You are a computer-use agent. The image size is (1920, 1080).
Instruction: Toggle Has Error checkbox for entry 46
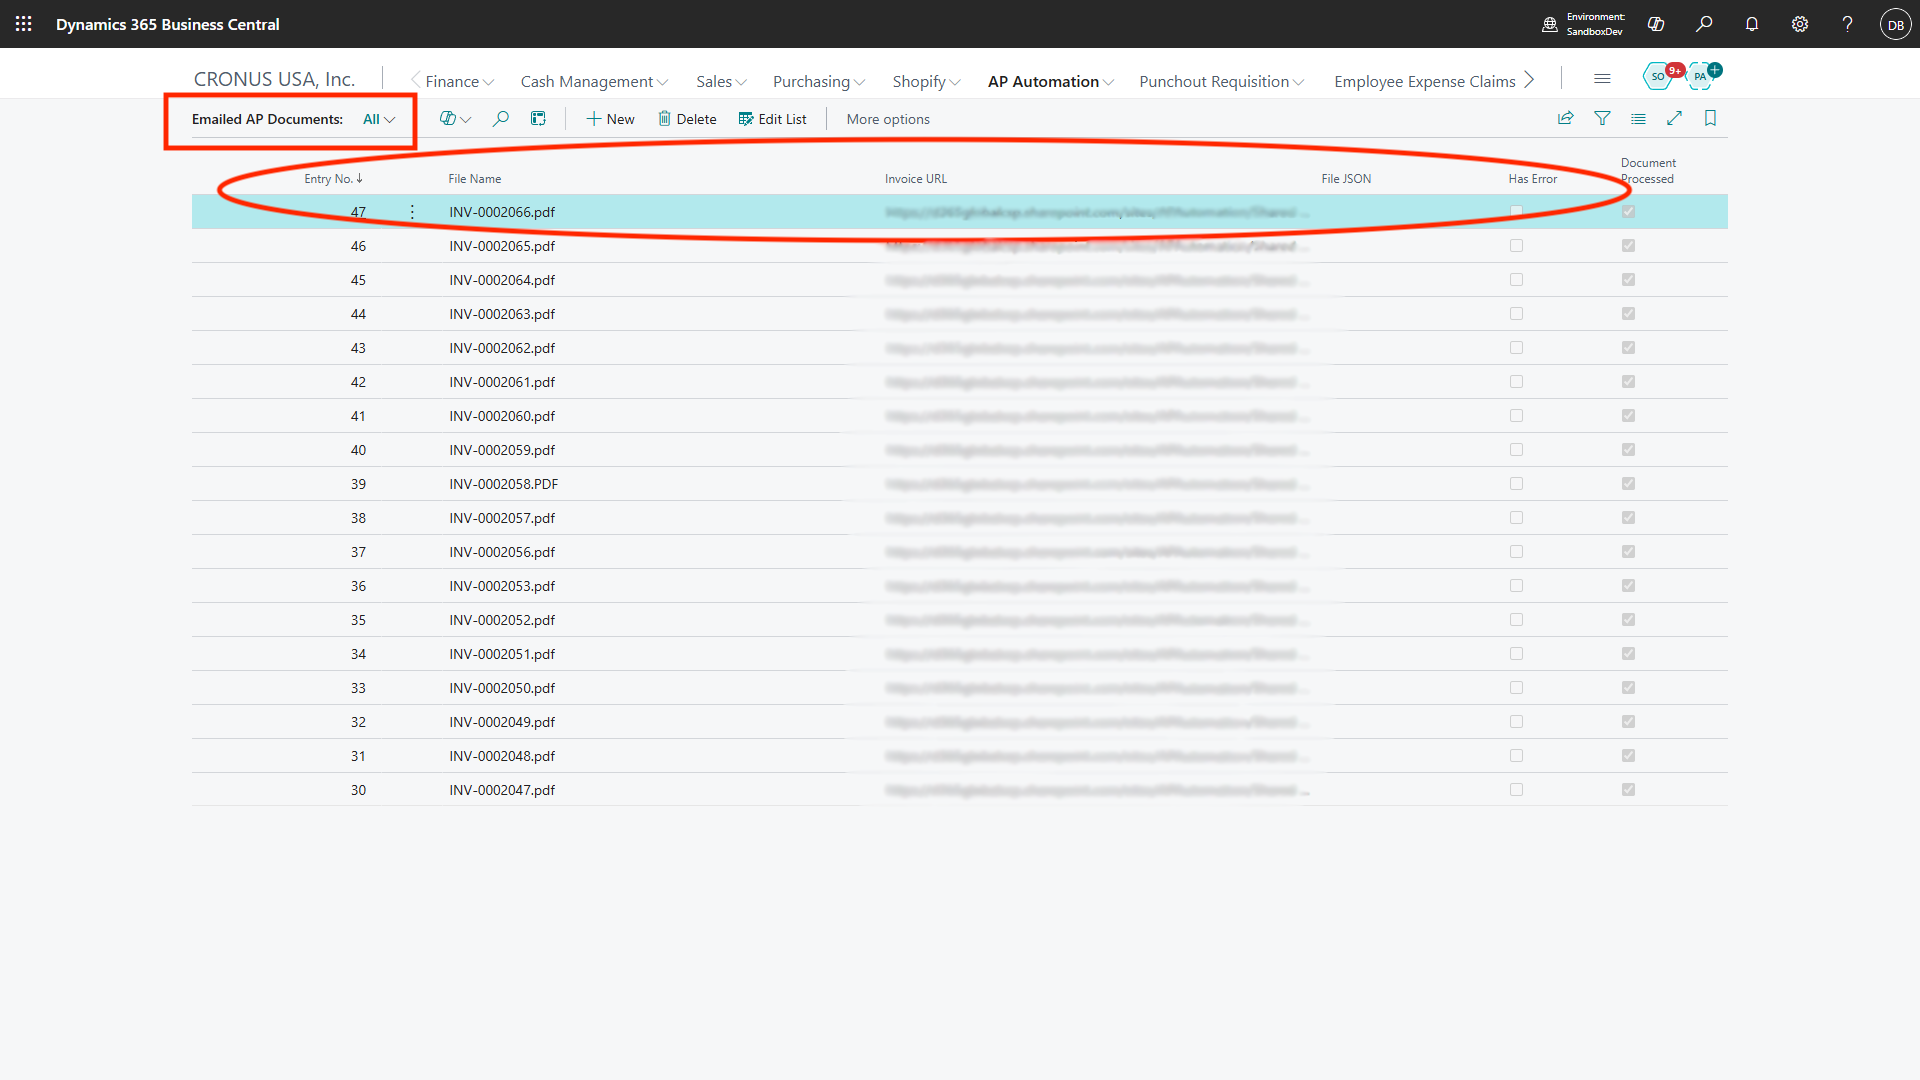pos(1516,246)
